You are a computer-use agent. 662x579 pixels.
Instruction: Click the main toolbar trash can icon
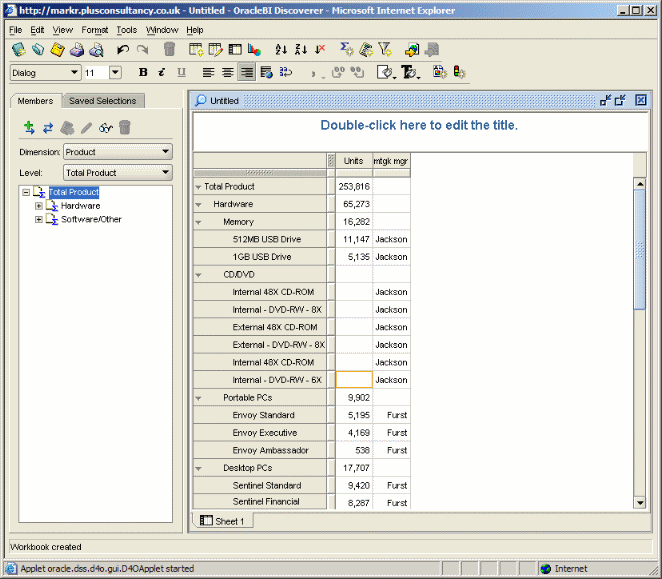tap(169, 49)
